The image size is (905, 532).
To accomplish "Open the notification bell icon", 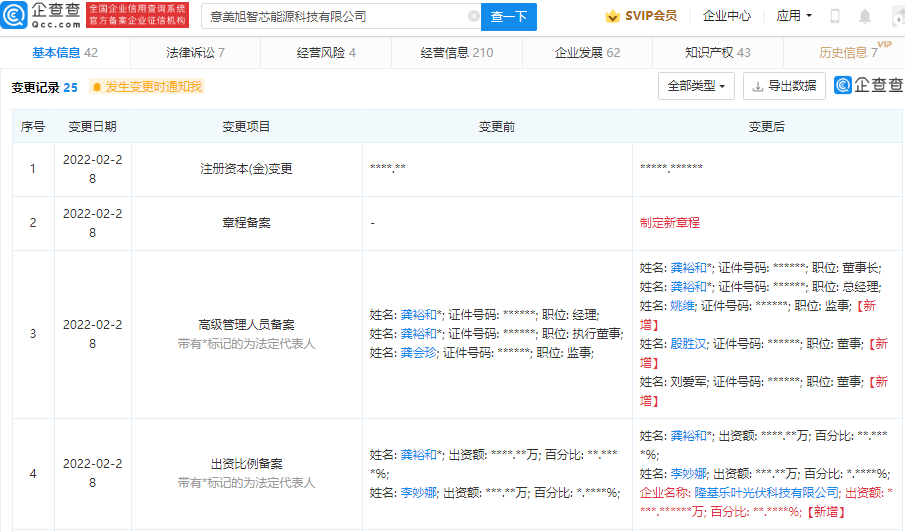I will [865, 16].
